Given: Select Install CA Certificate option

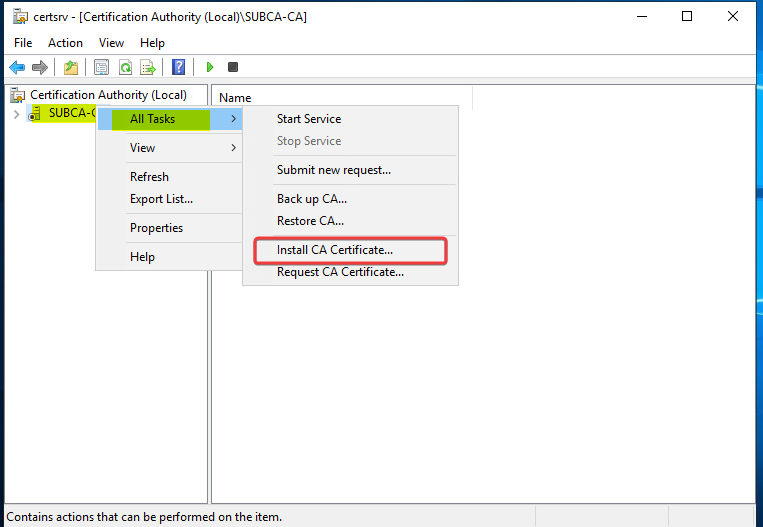Looking at the screenshot, I should pos(335,250).
